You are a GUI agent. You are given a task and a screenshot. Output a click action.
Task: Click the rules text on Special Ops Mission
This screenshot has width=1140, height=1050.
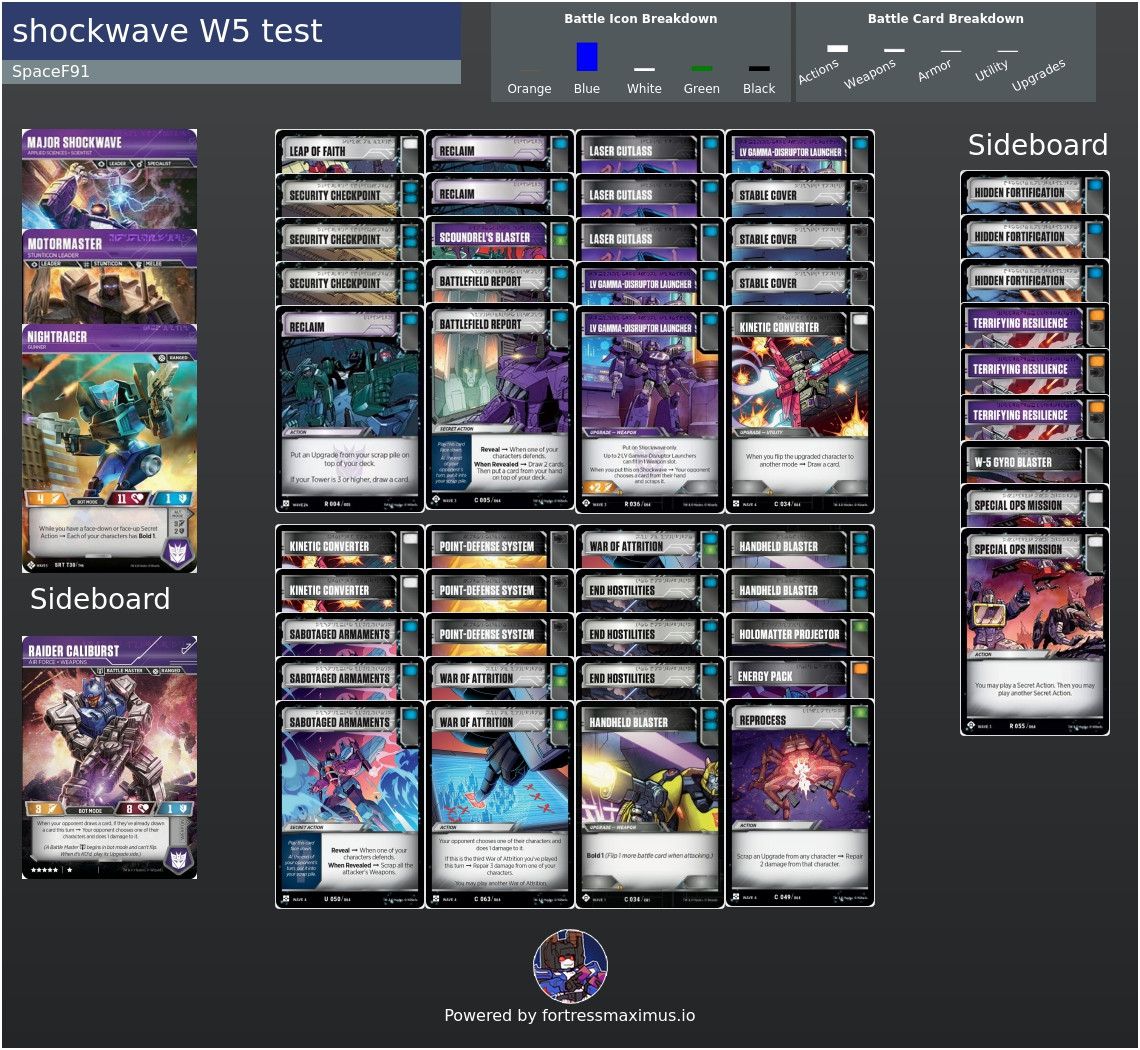click(x=1035, y=689)
